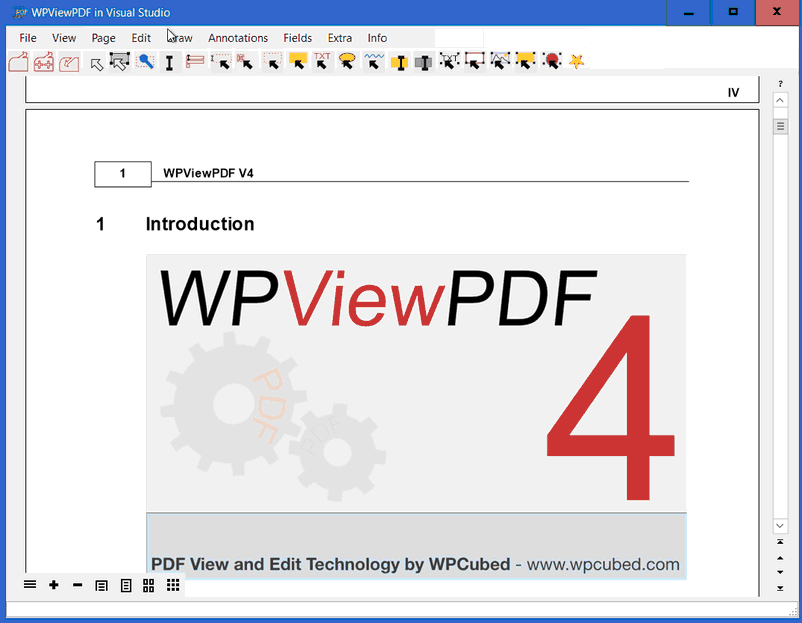Click the yellow rectangle annotation tool
This screenshot has height=623, width=802.
(298, 61)
